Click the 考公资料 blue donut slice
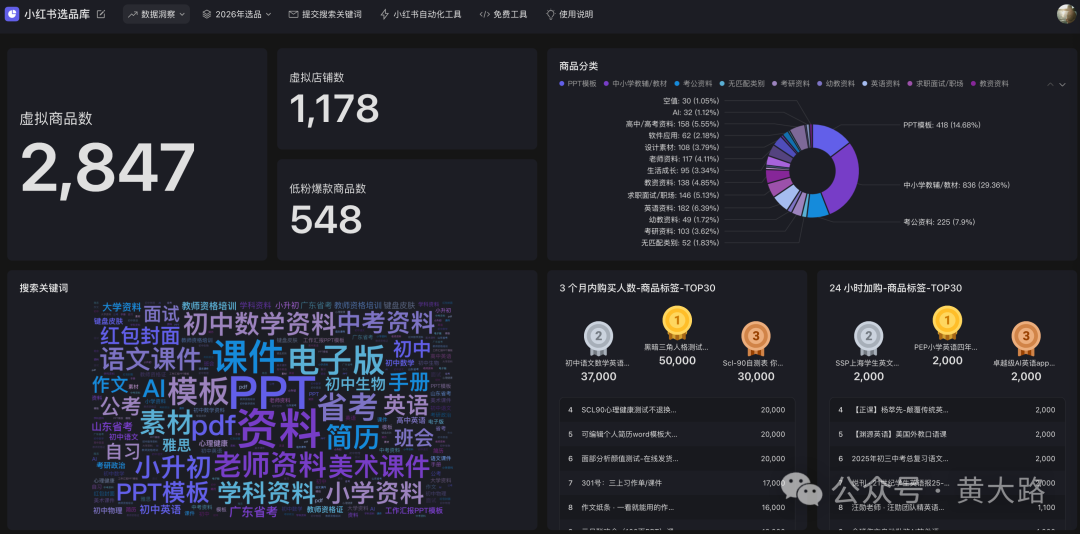Viewport: 1080px width, 534px height. tap(817, 205)
